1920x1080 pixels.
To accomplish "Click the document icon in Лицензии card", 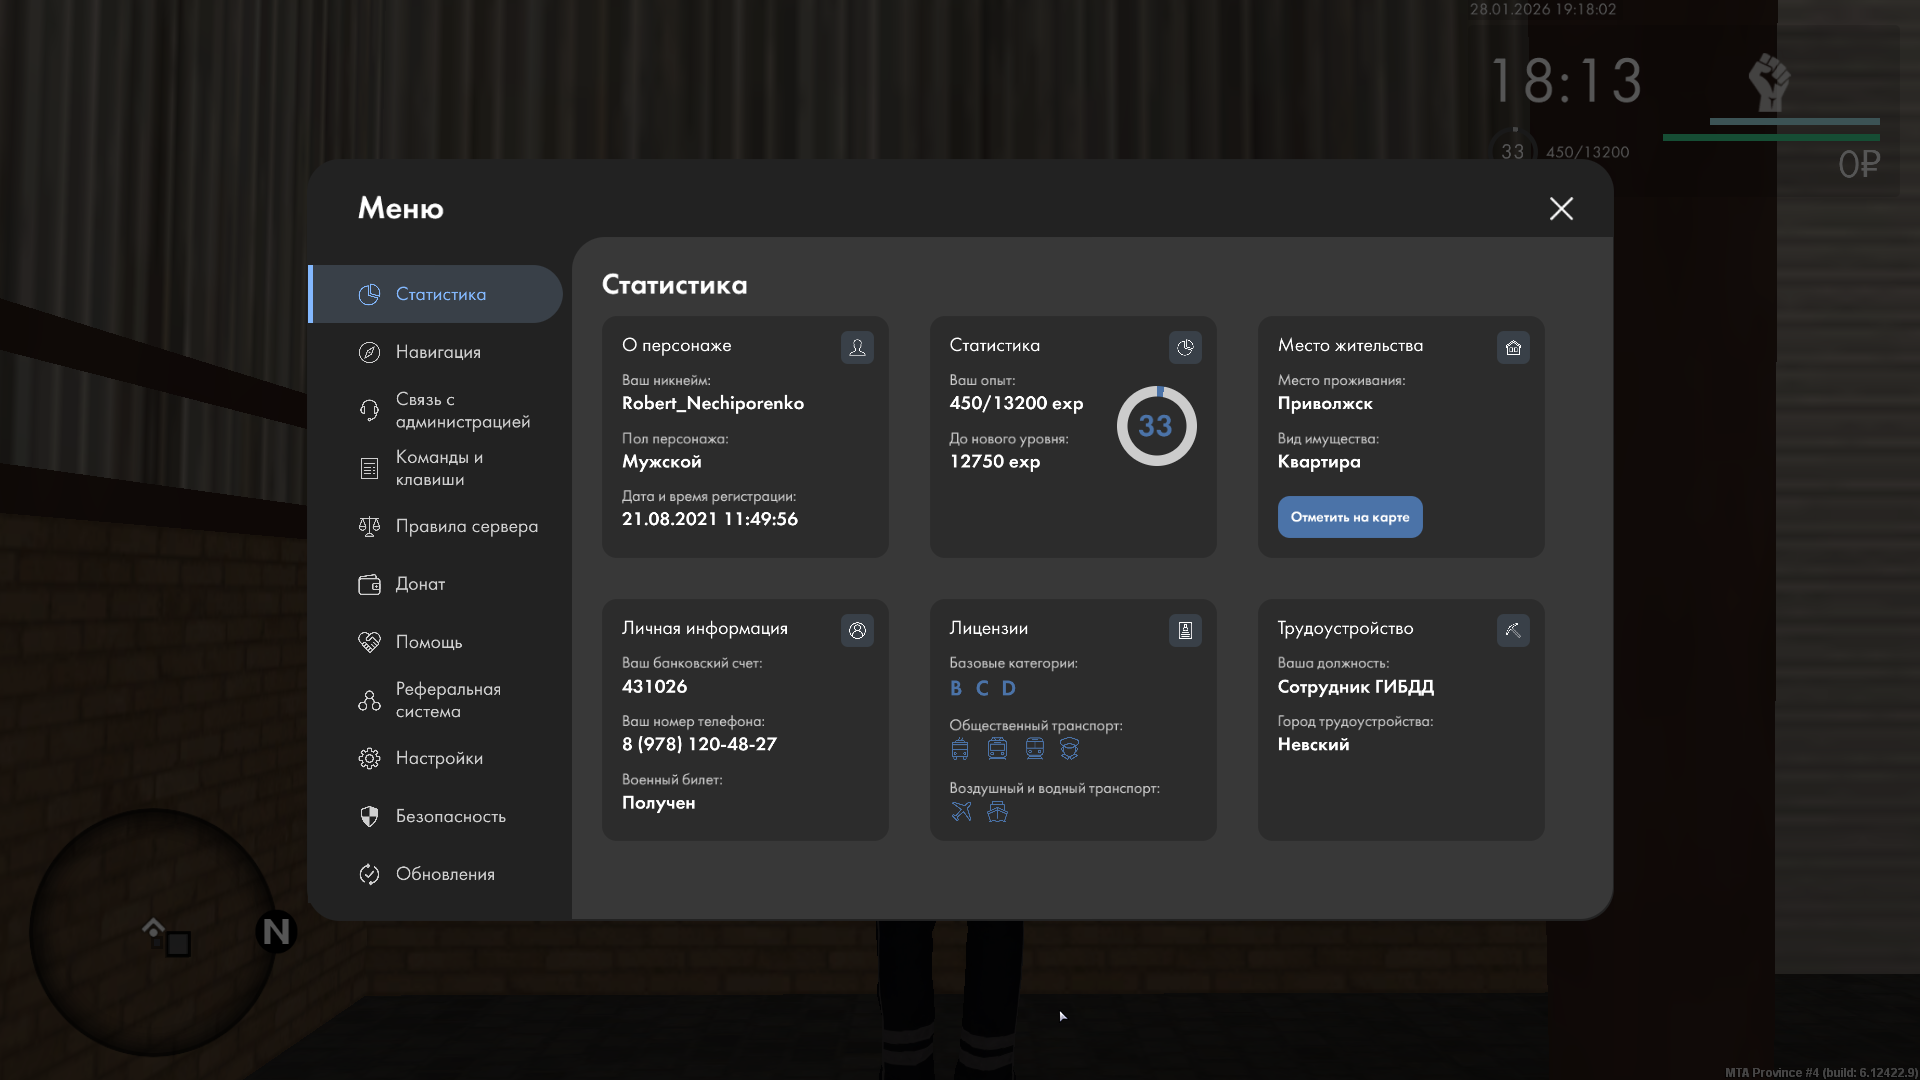I will [x=1185, y=630].
